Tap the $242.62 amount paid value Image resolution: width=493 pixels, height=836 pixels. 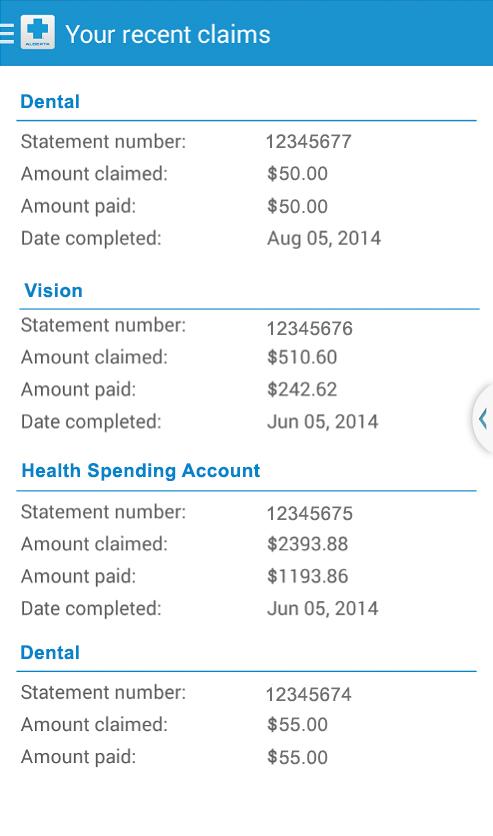click(x=302, y=390)
